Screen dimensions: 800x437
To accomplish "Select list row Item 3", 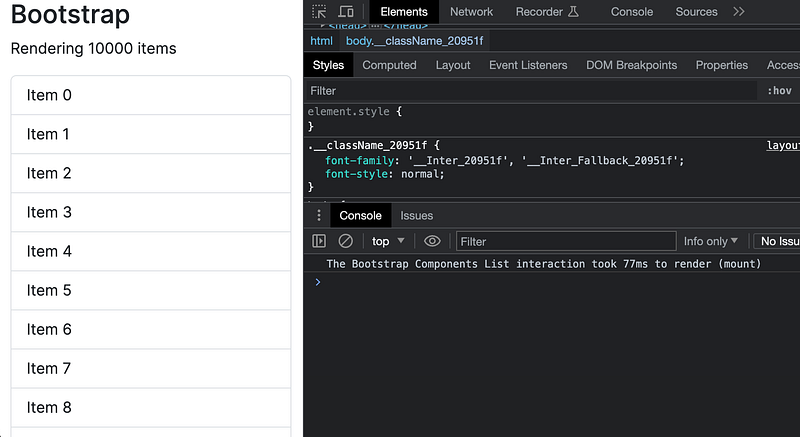I will coord(151,212).
